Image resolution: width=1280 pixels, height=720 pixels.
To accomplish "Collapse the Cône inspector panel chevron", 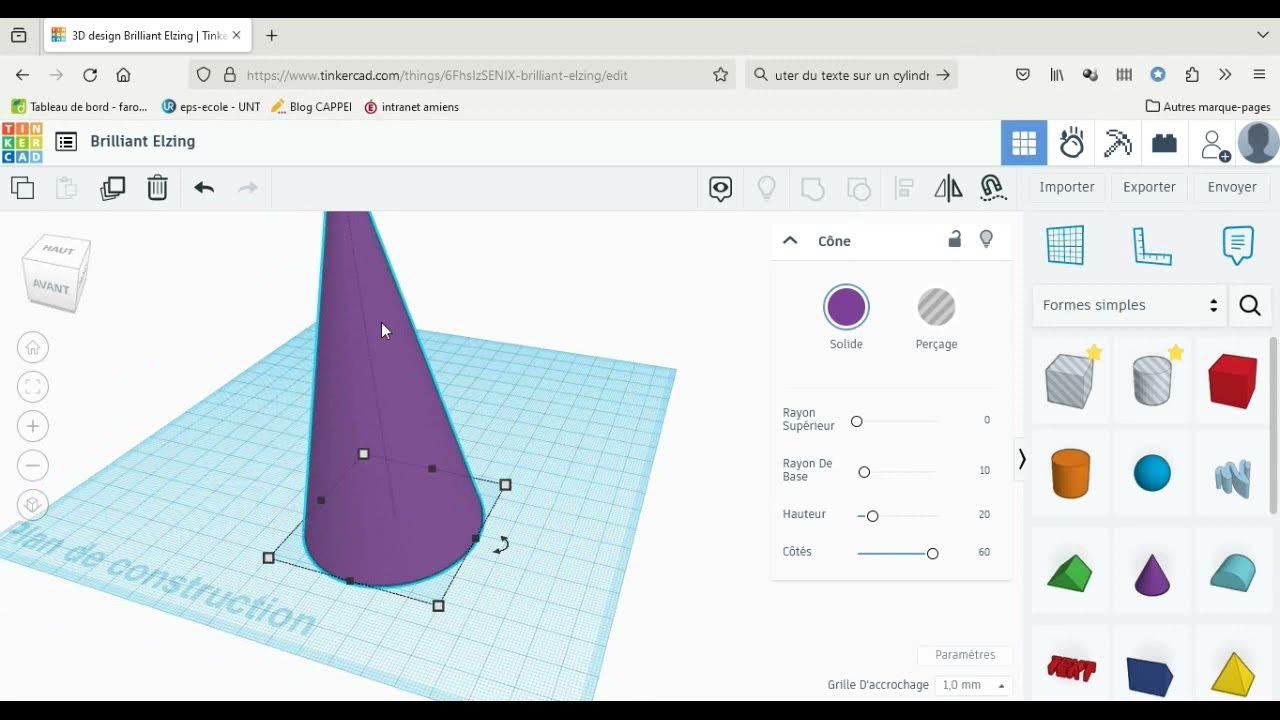I will 790,240.
